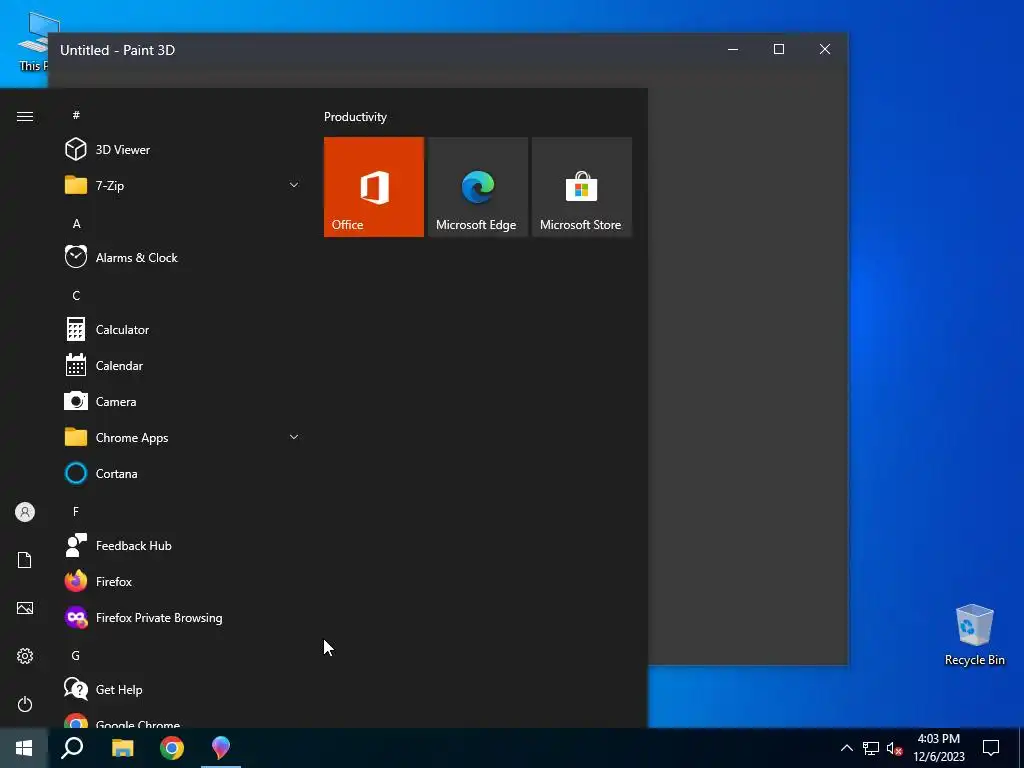Launch the Camera app
The width and height of the screenshot is (1024, 768).
point(182,402)
